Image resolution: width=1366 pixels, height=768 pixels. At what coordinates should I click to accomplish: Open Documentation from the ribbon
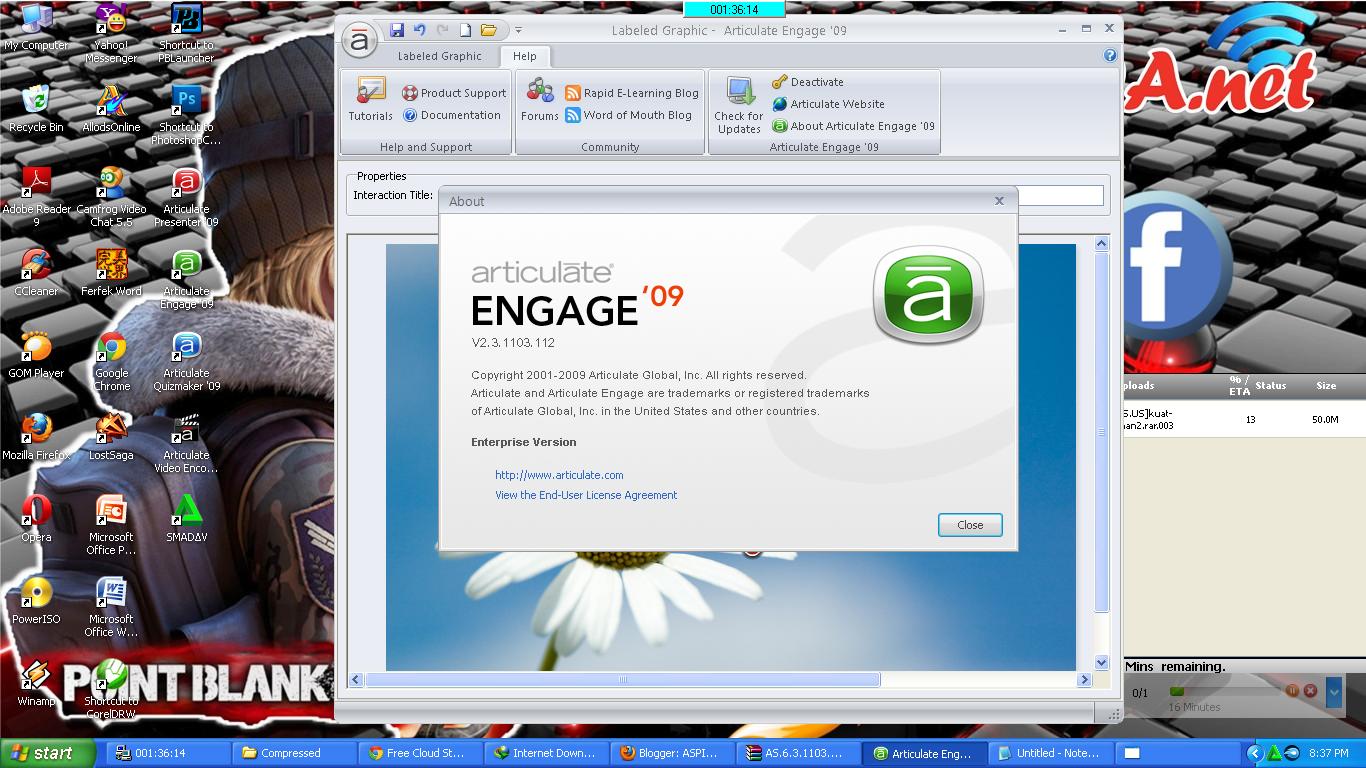tap(451, 115)
